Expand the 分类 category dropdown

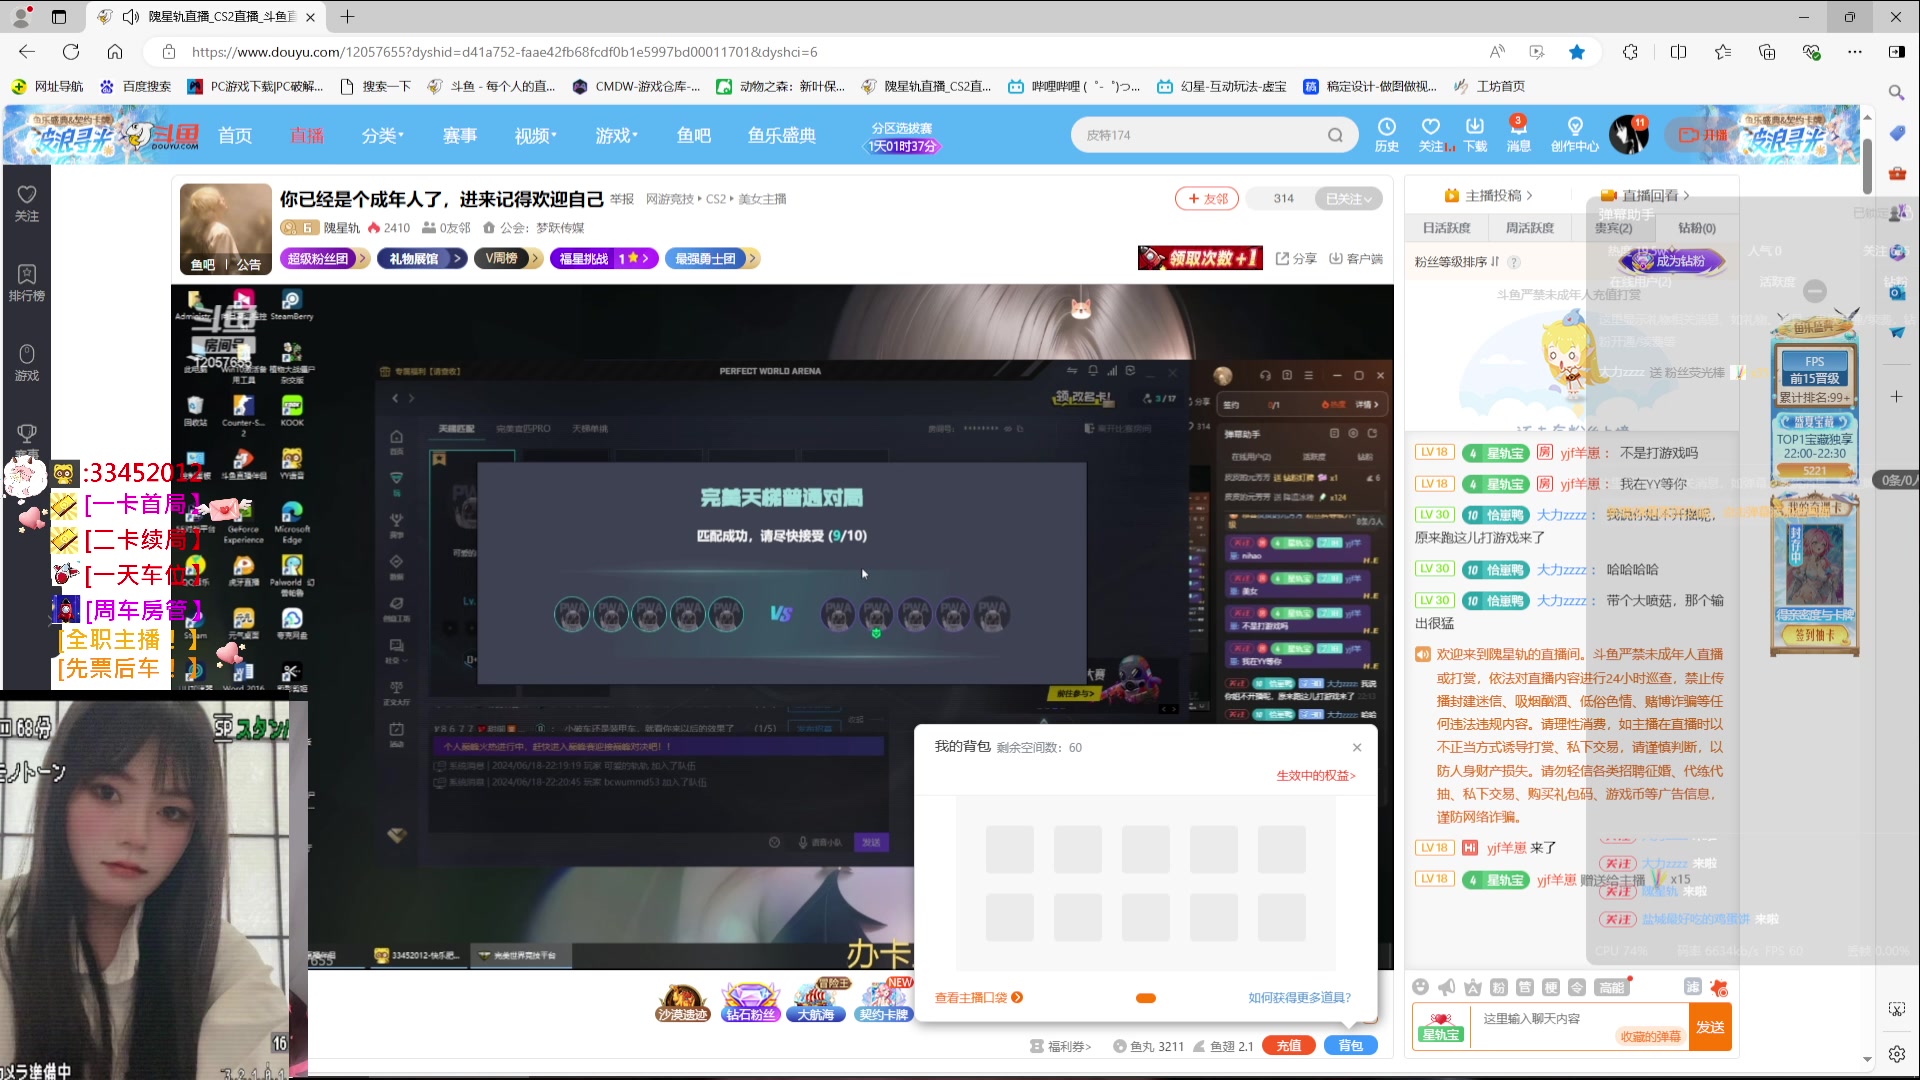coord(383,136)
